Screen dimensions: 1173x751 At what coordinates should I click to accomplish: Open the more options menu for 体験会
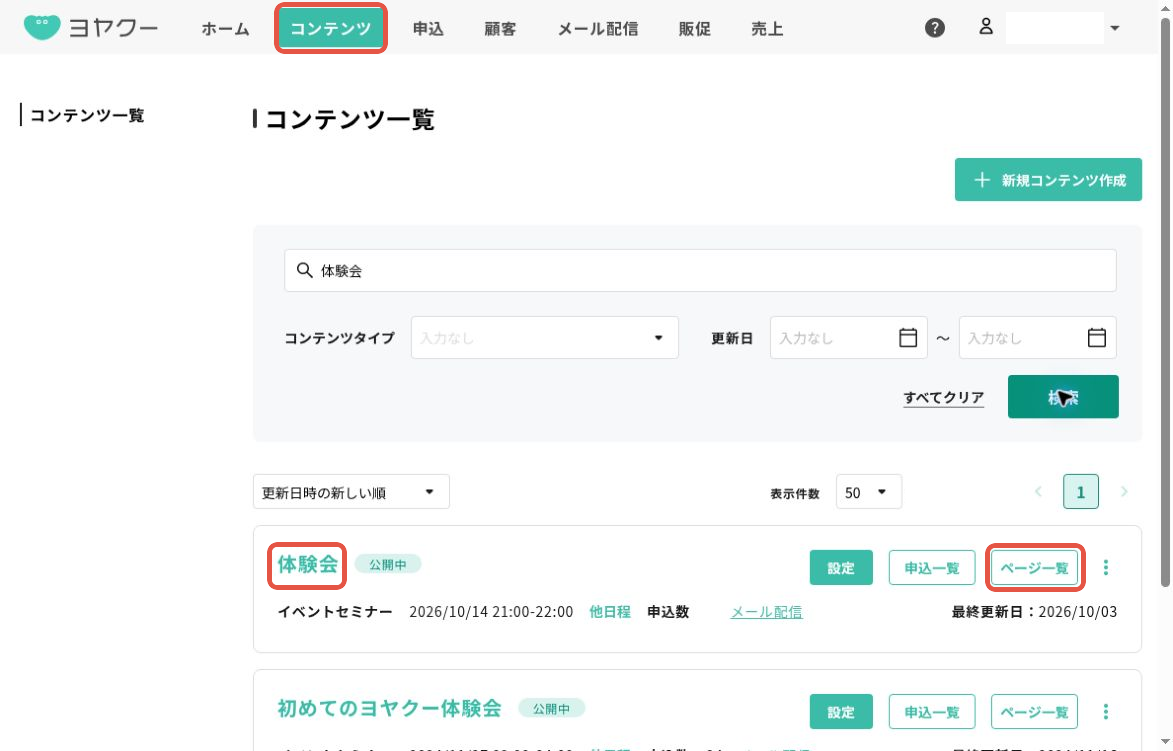point(1105,568)
